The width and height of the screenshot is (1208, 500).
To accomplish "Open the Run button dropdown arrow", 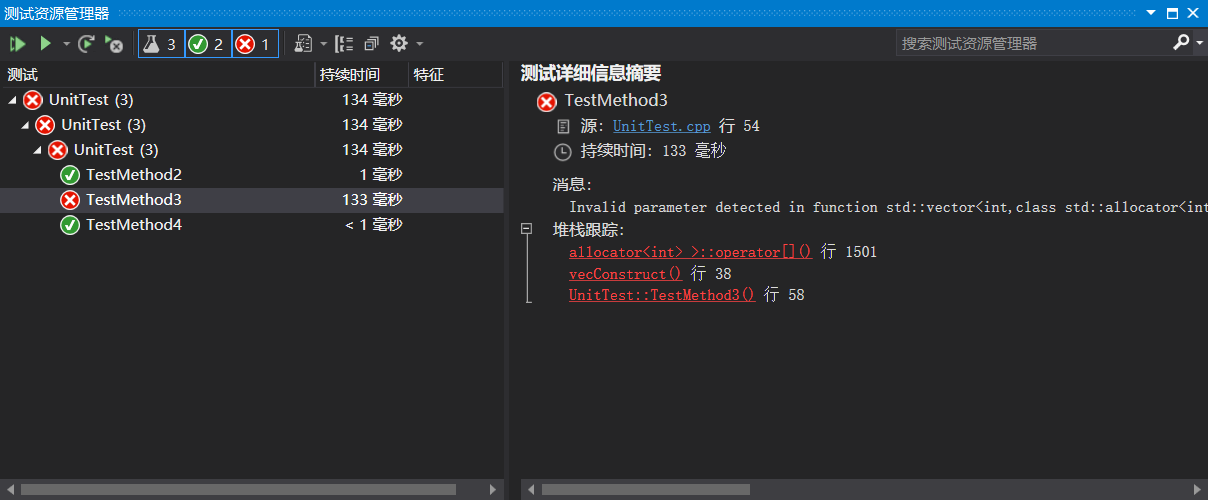I will click(x=66, y=44).
